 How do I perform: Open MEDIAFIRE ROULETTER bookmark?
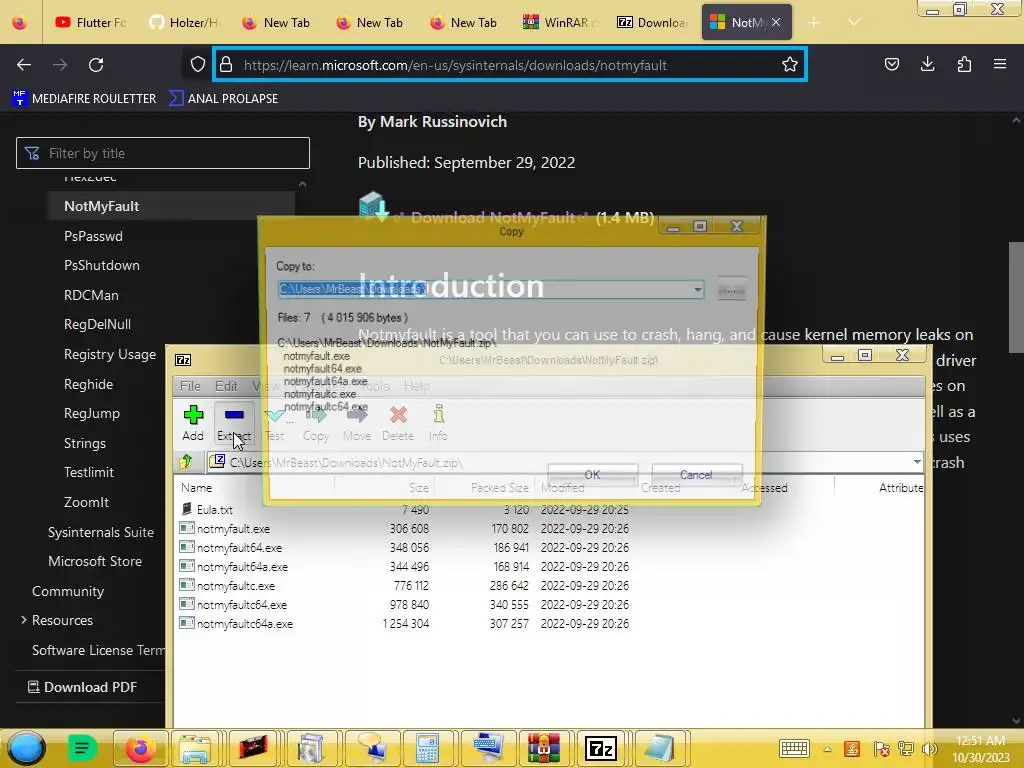click(84, 99)
